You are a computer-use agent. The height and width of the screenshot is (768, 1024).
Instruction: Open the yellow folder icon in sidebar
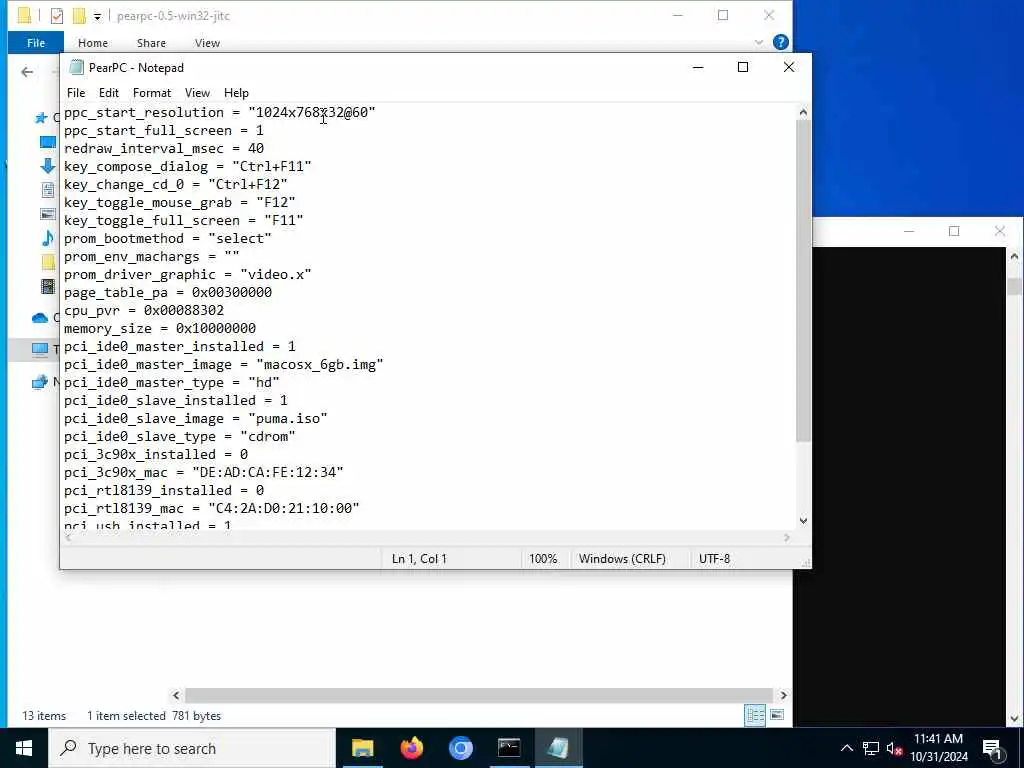(x=48, y=262)
